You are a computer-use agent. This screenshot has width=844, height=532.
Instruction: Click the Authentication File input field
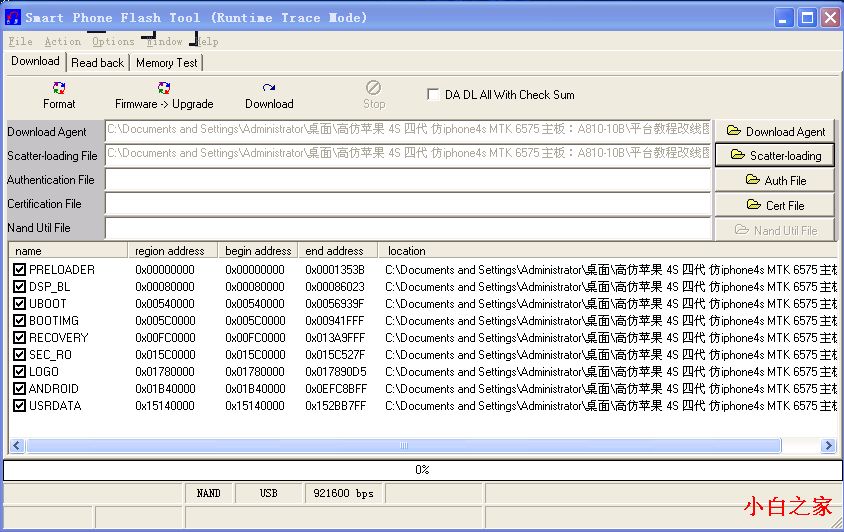click(x=408, y=180)
